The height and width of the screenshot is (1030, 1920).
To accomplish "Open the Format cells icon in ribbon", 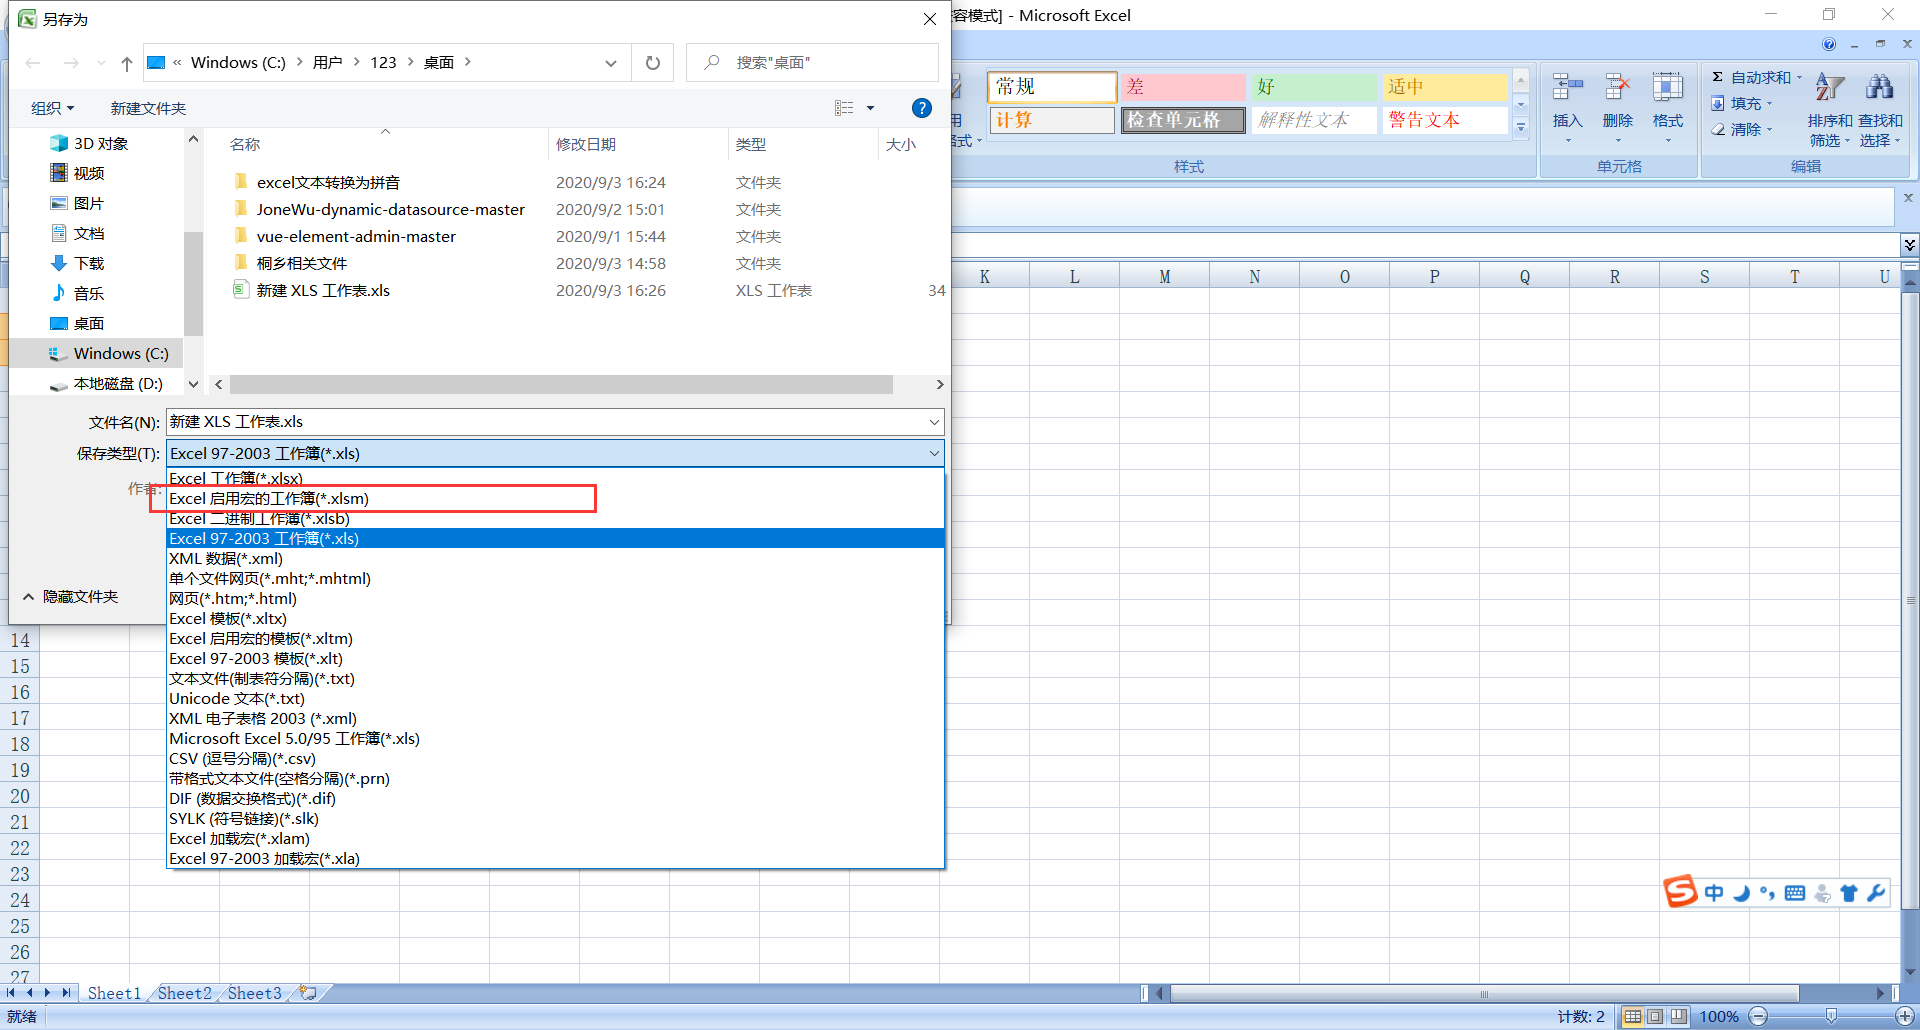I will tap(1667, 88).
